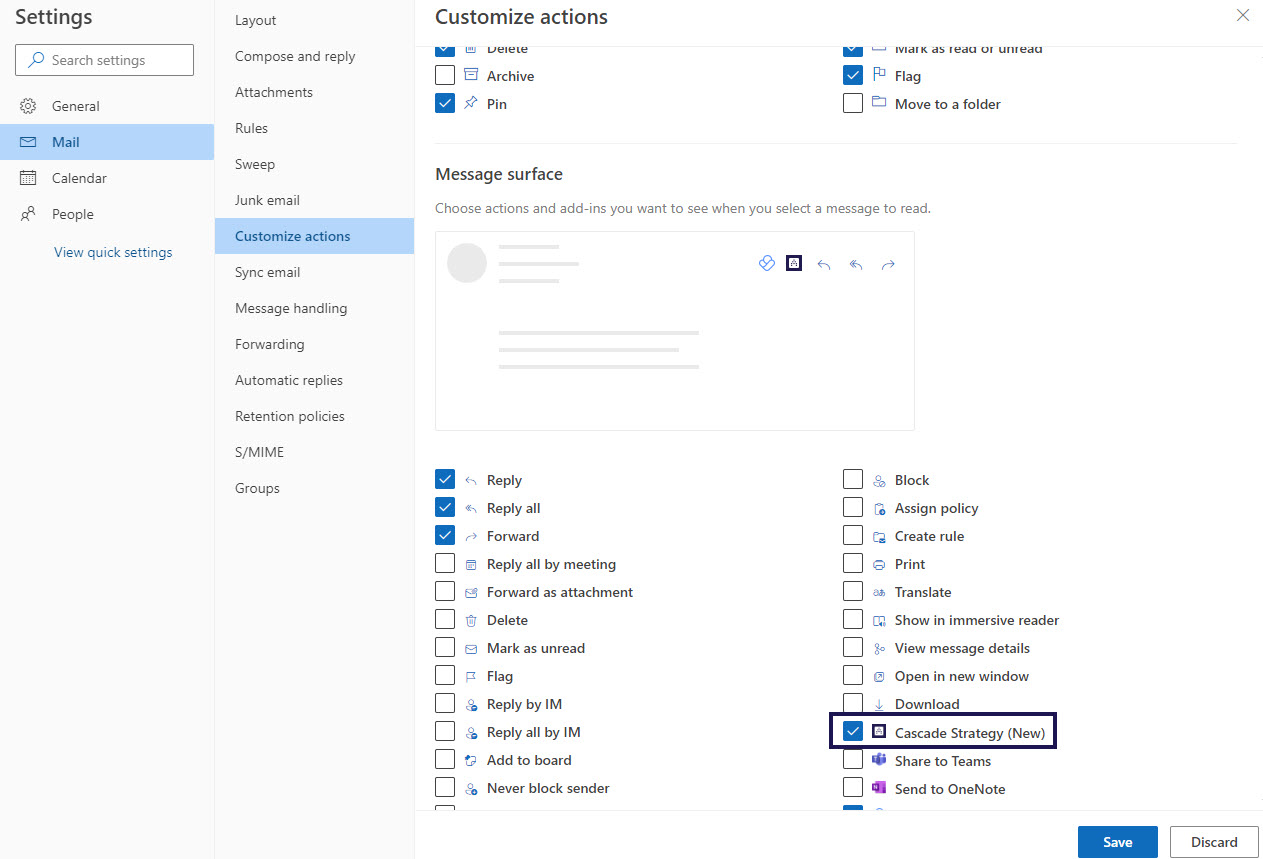
Task: Open the Junk email settings page
Action: pos(267,199)
